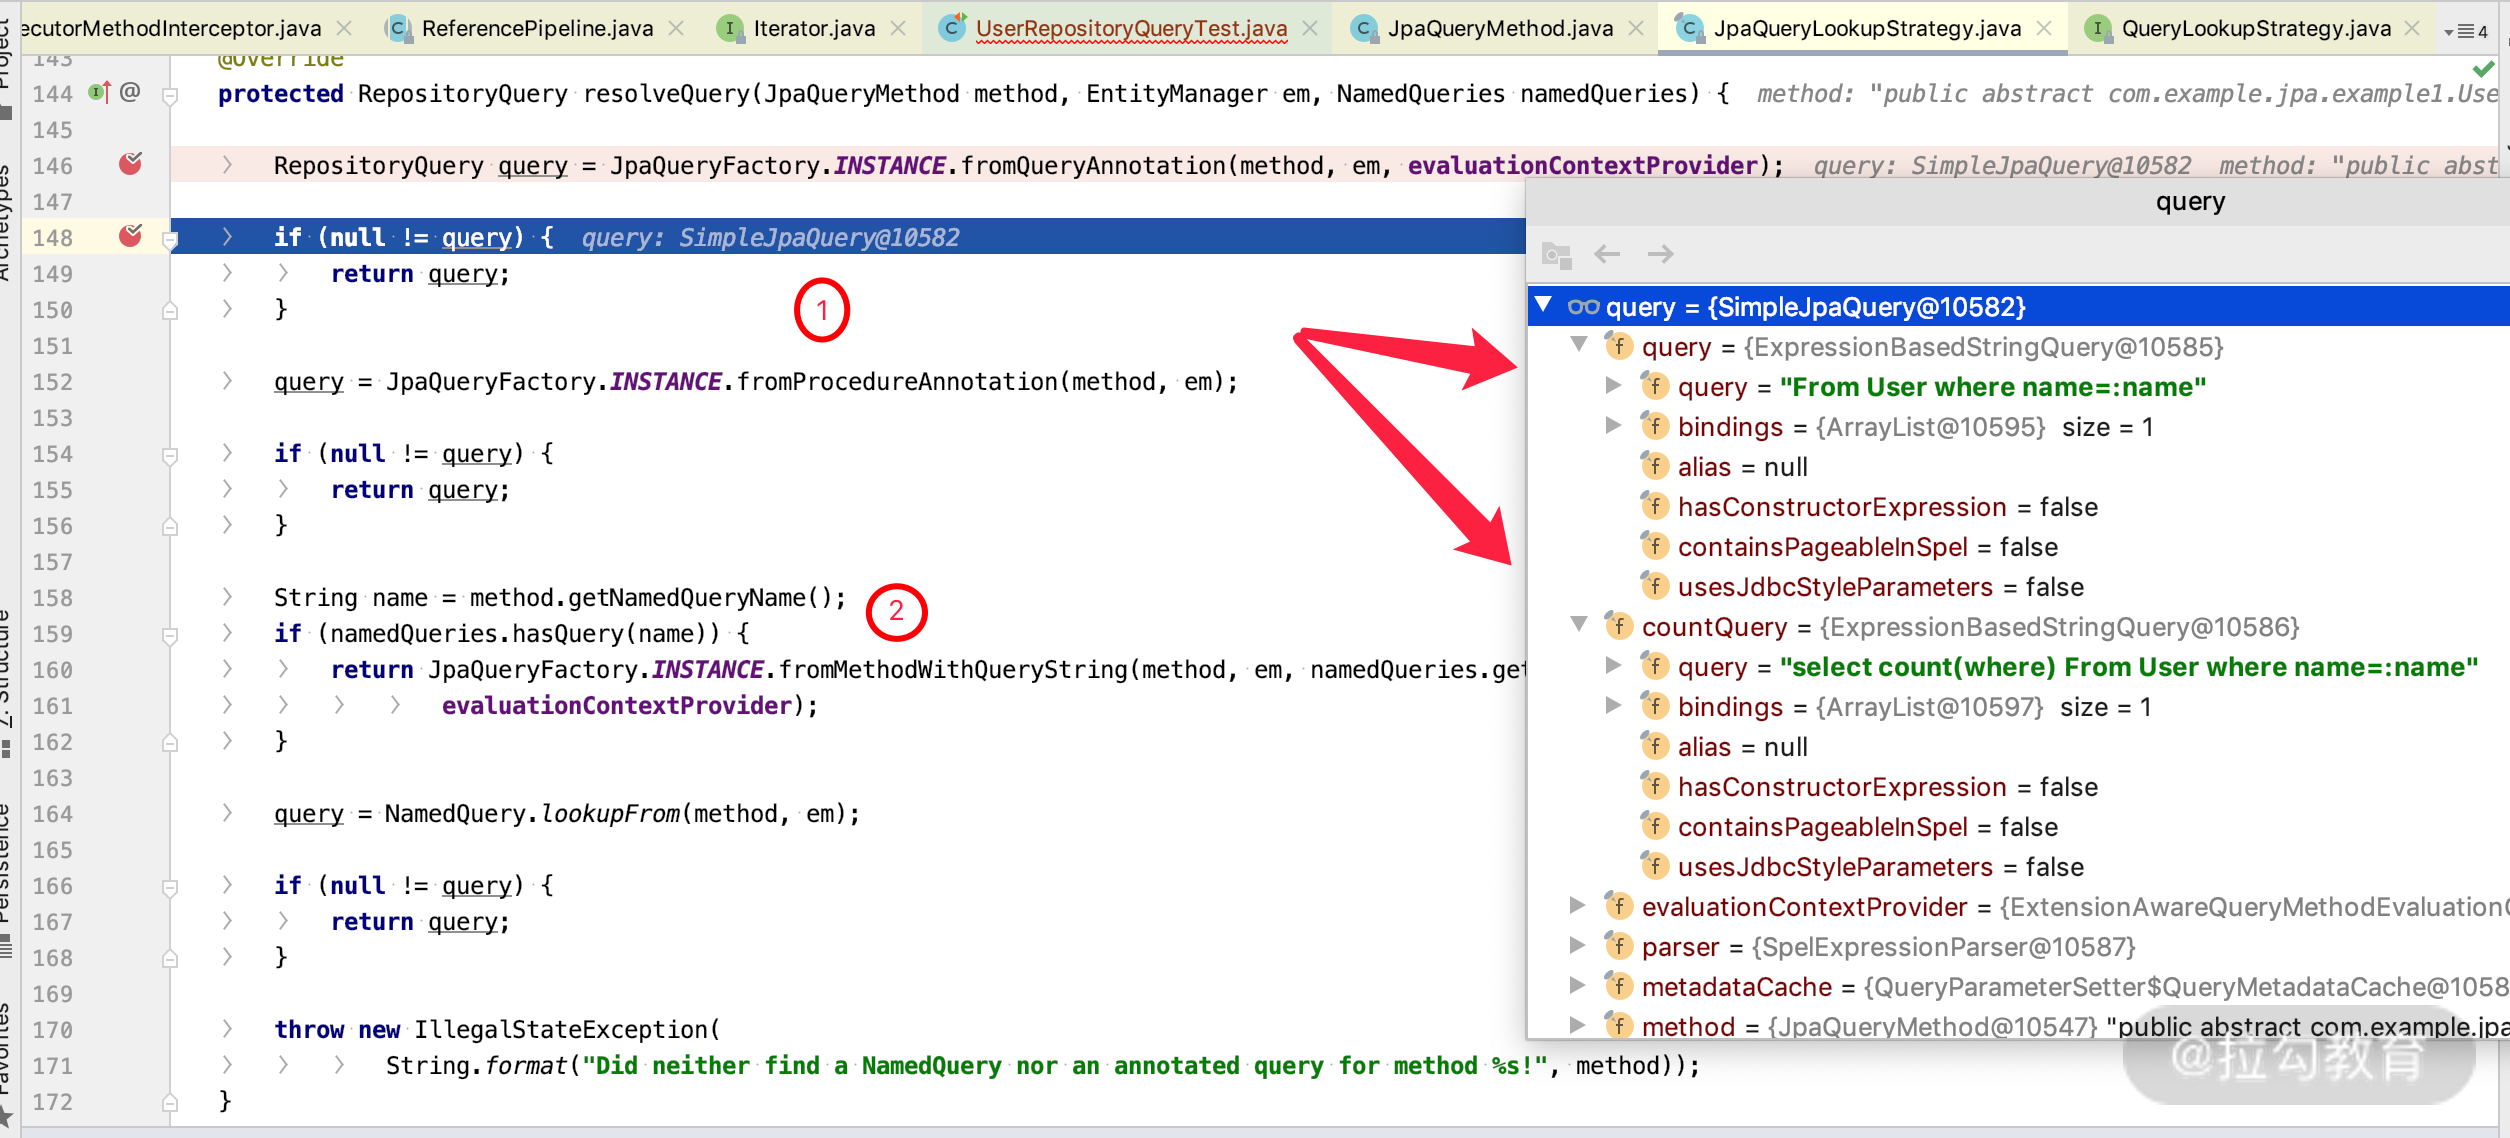Fold the code block at line 159

pyautogui.click(x=170, y=634)
